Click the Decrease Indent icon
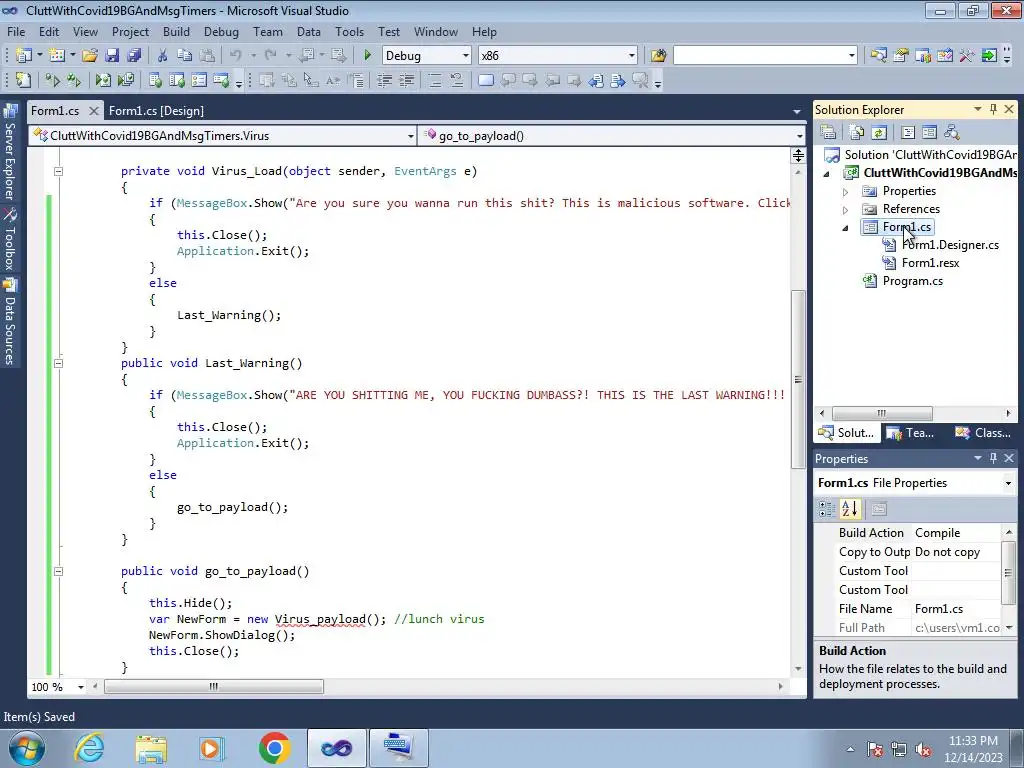The height and width of the screenshot is (768, 1024). (385, 80)
